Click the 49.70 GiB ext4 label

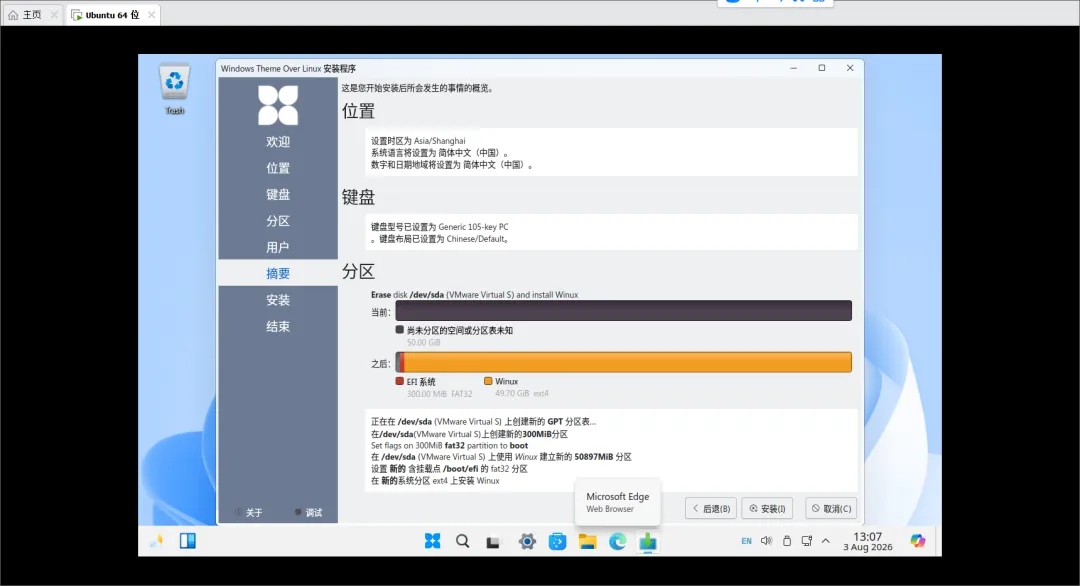[x=521, y=393]
